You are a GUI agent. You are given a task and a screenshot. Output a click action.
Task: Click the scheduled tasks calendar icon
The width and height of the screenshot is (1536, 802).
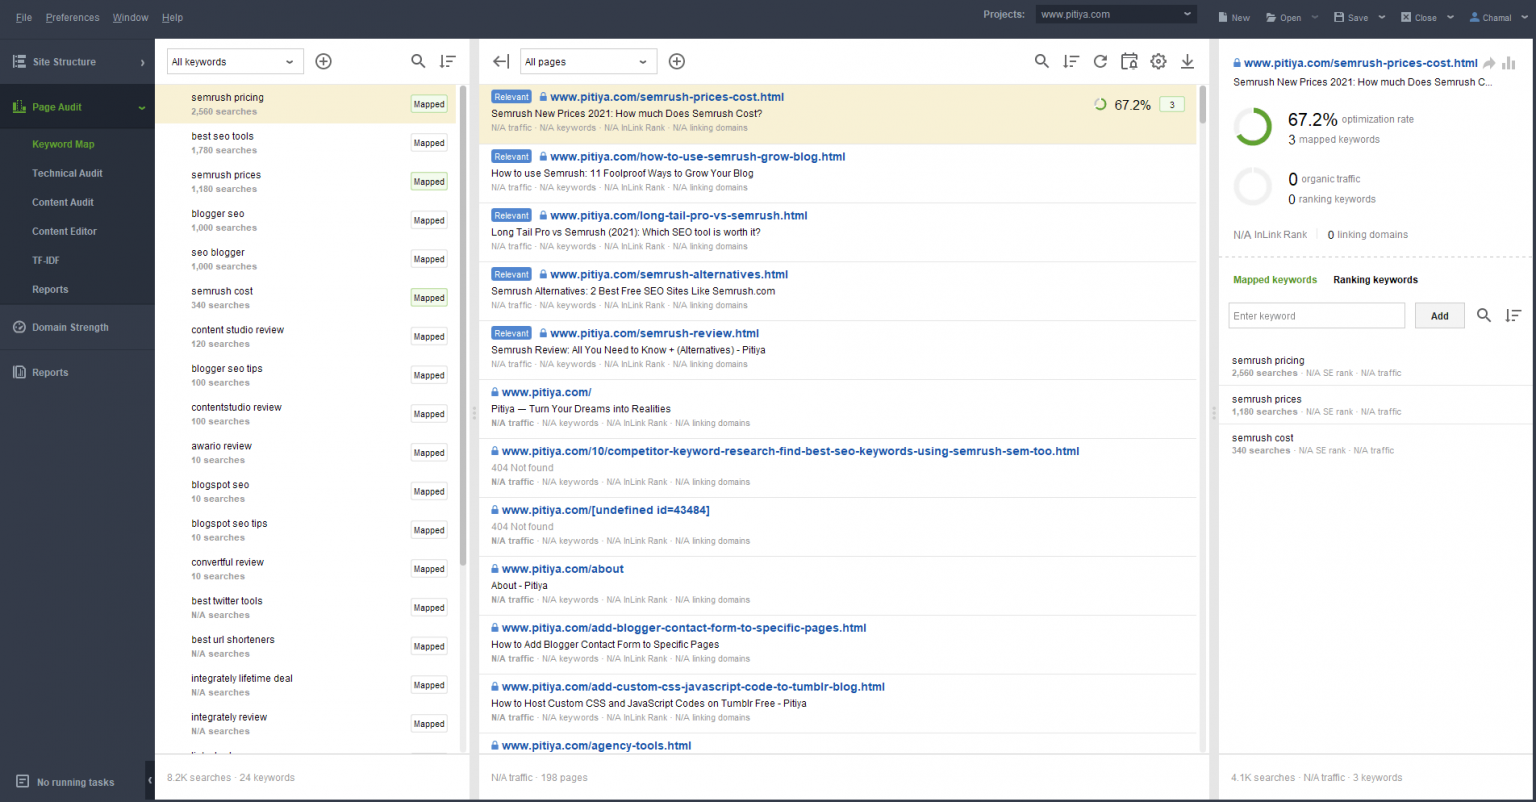(x=1129, y=61)
